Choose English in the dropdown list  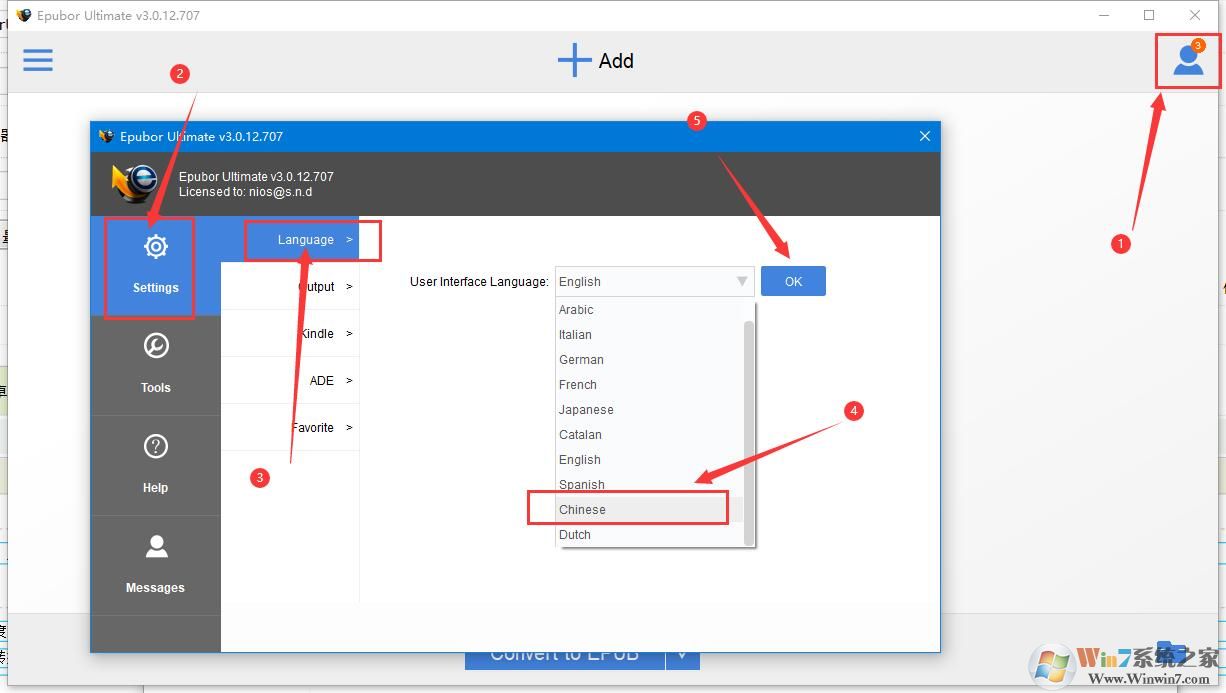click(x=650, y=460)
